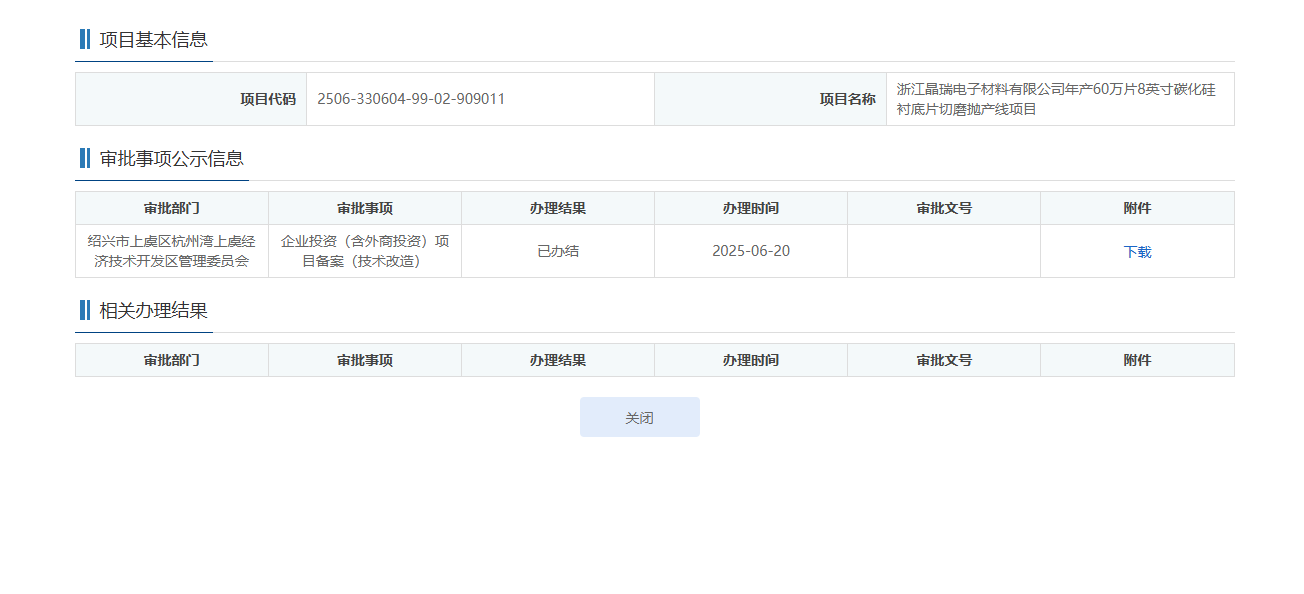Viewport: 1304px width, 594px height.
Task: Click 审批文号 header in 审批事项公示信息 table
Action: tap(944, 209)
